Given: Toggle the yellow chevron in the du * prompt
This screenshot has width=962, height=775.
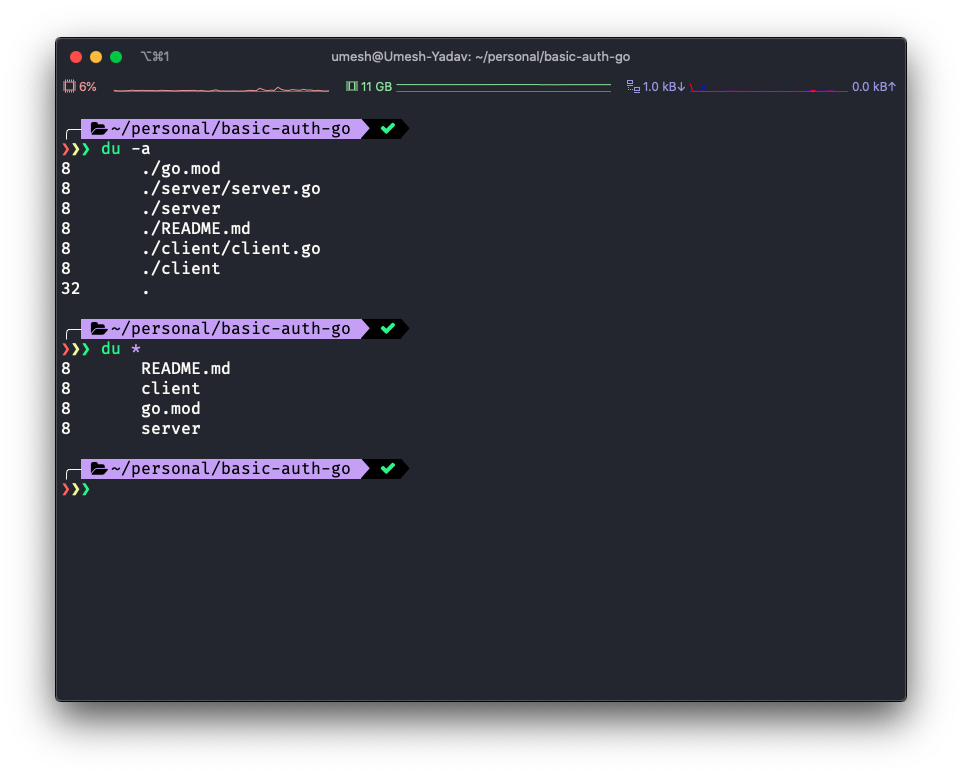Looking at the screenshot, I should [x=75, y=348].
